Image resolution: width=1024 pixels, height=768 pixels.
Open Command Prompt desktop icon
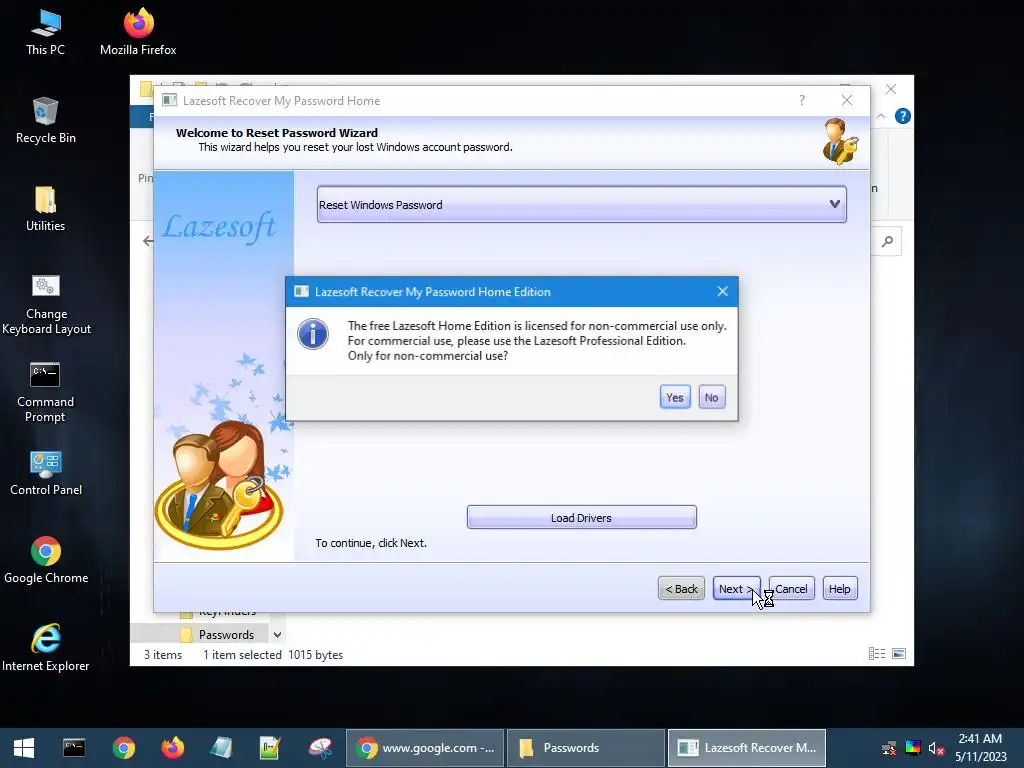point(45,393)
